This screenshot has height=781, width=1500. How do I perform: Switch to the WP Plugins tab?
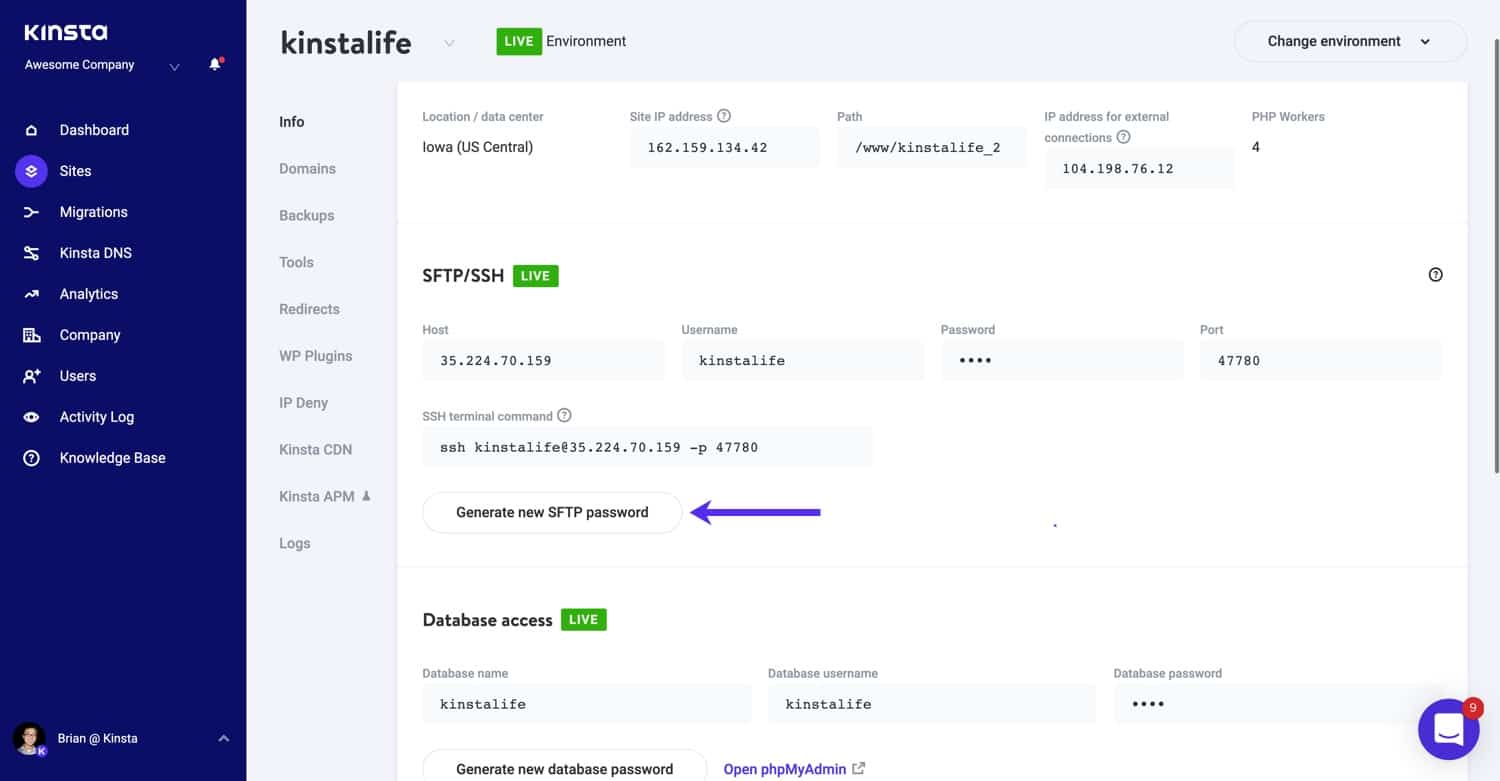click(x=315, y=356)
